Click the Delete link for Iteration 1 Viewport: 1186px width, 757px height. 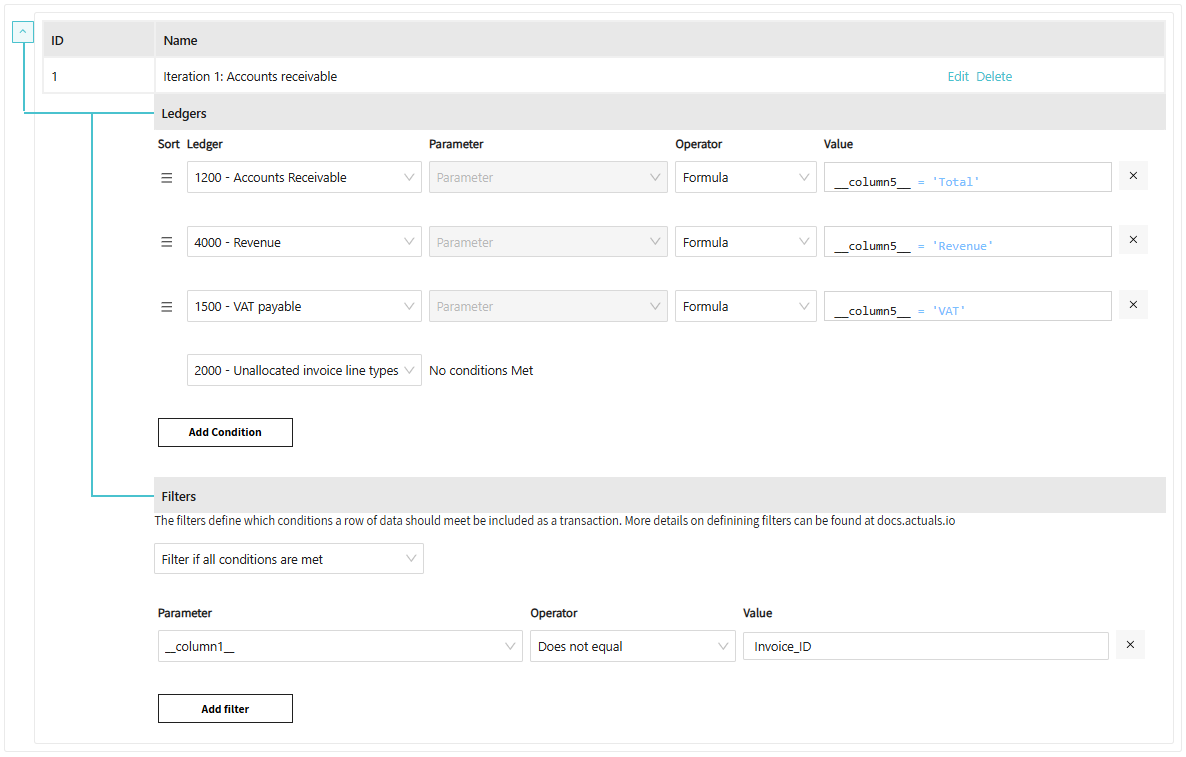[994, 77]
